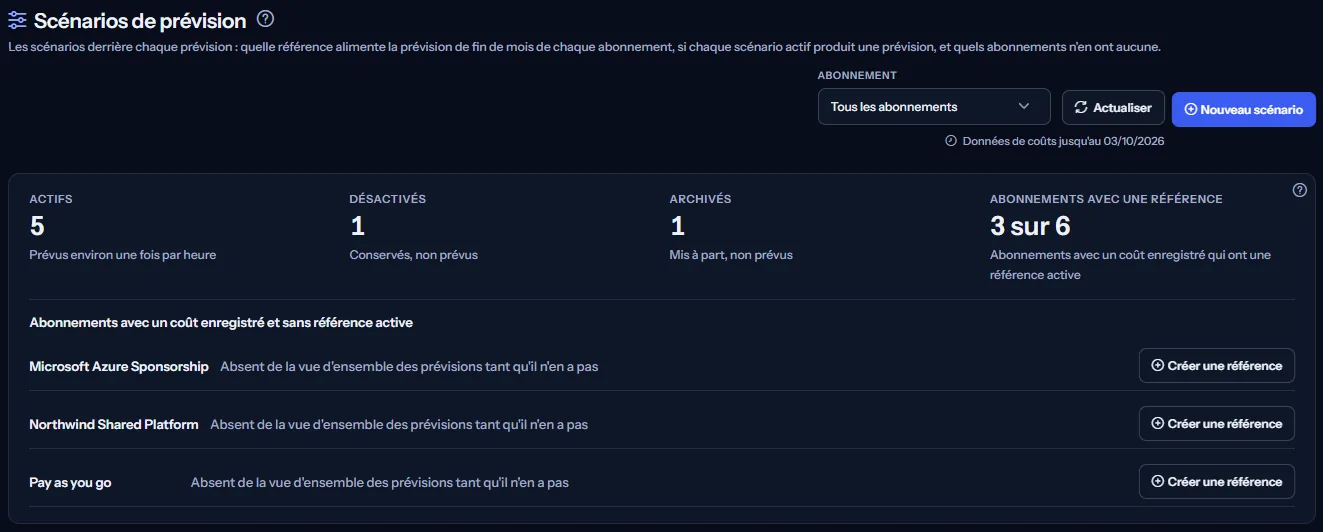Create a reference for Northwind Shared Platform

point(1217,424)
